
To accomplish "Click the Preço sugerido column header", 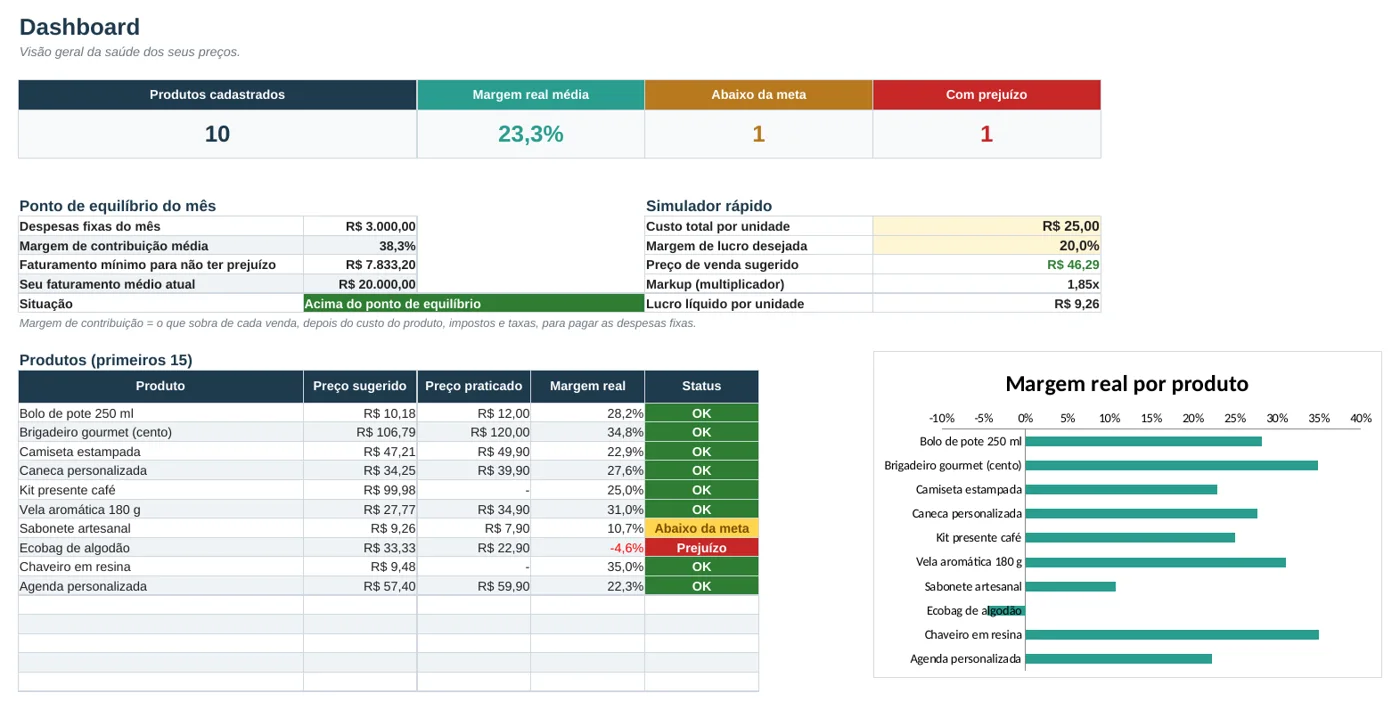I will 360,386.
